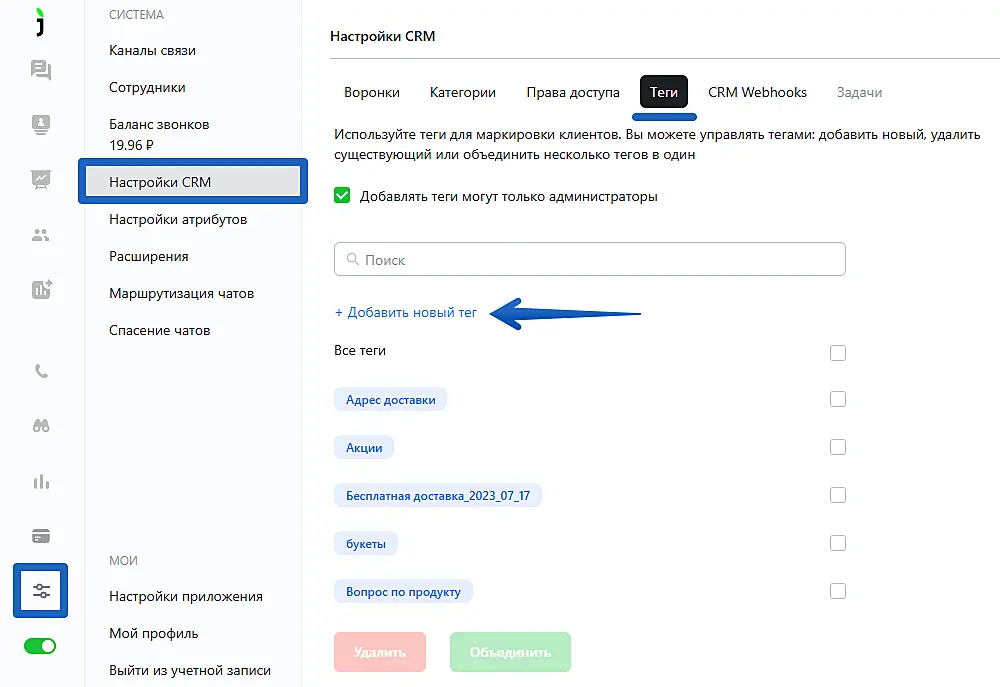This screenshot has height=687, width=1000.
Task: Open the presentation chart icon in the sidebar
Action: pos(41,180)
